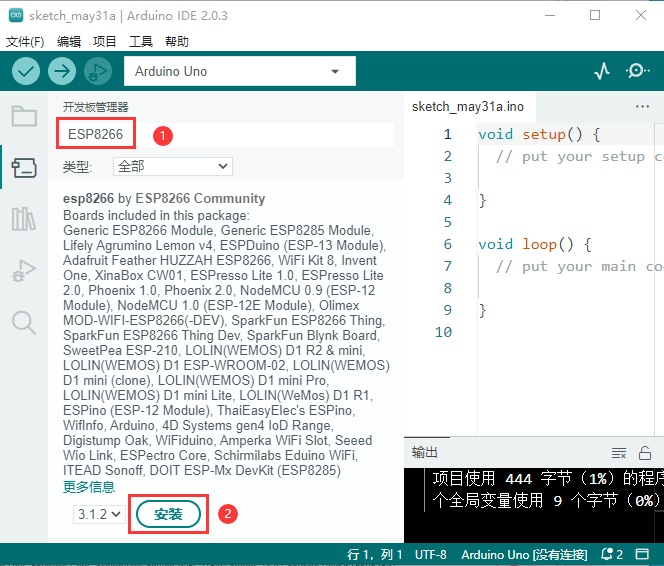The image size is (664, 566).
Task: Toggle the output scroll lock icon
Action: pyautogui.click(x=645, y=453)
